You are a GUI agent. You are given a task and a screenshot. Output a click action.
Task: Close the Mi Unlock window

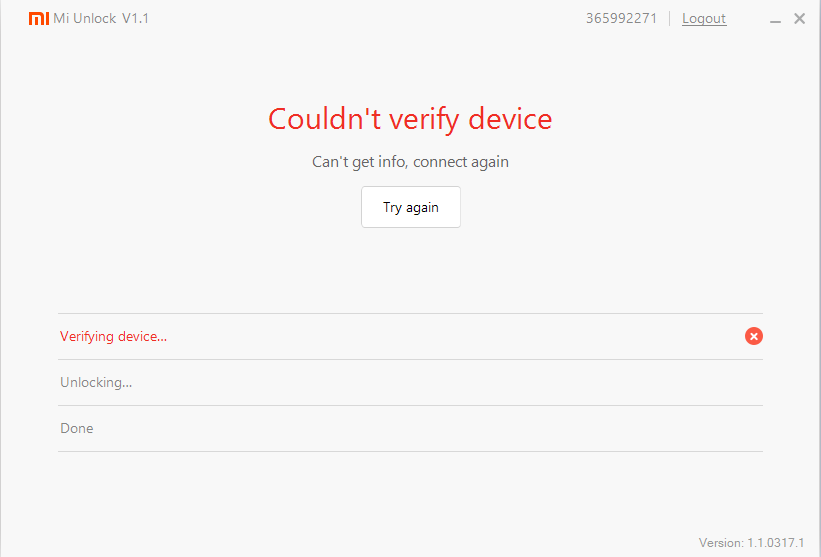799,19
